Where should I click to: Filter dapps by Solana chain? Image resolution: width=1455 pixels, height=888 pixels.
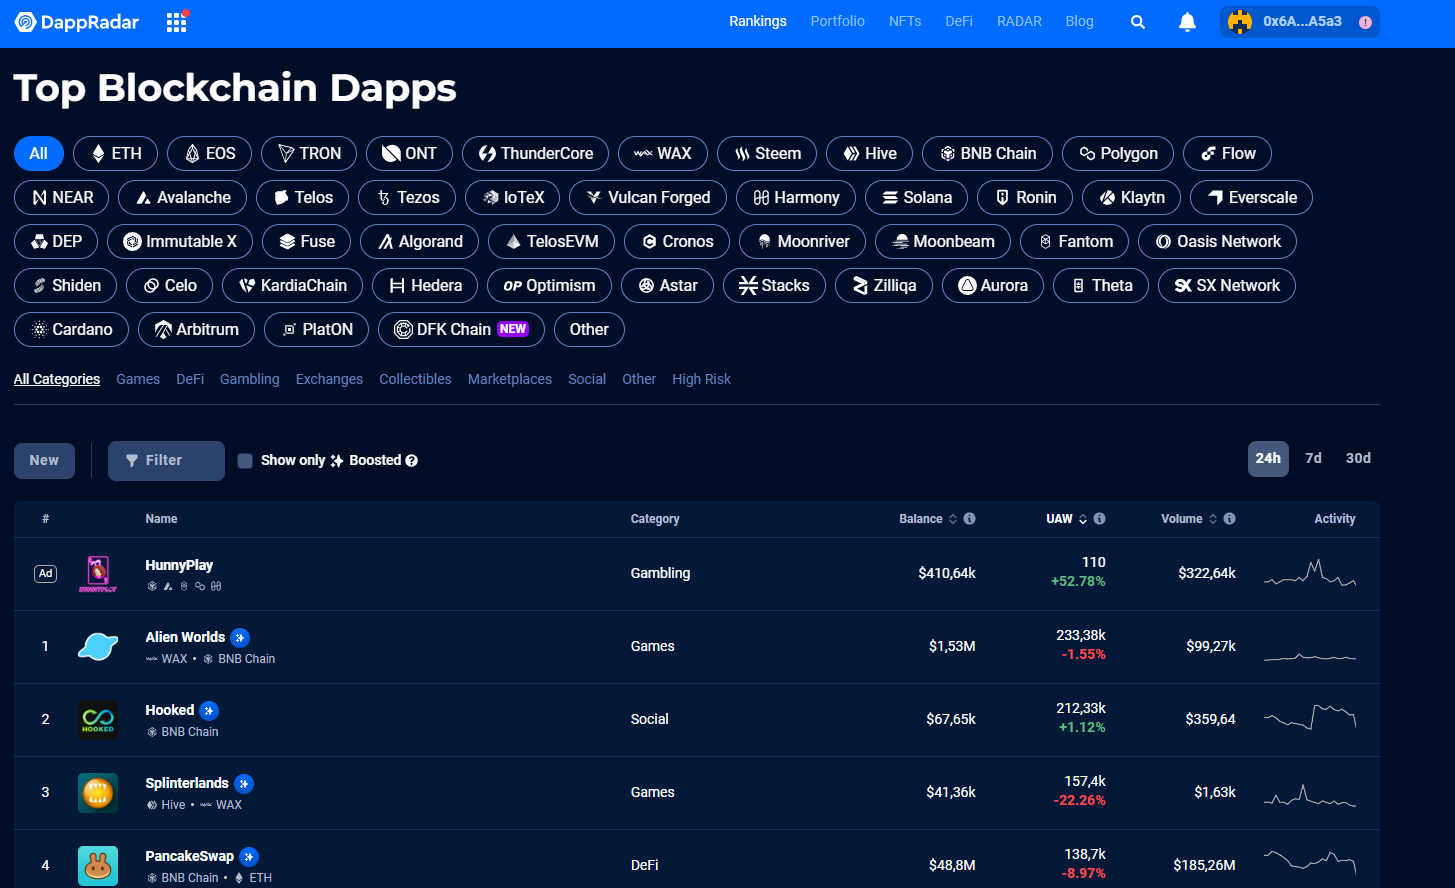pos(916,197)
